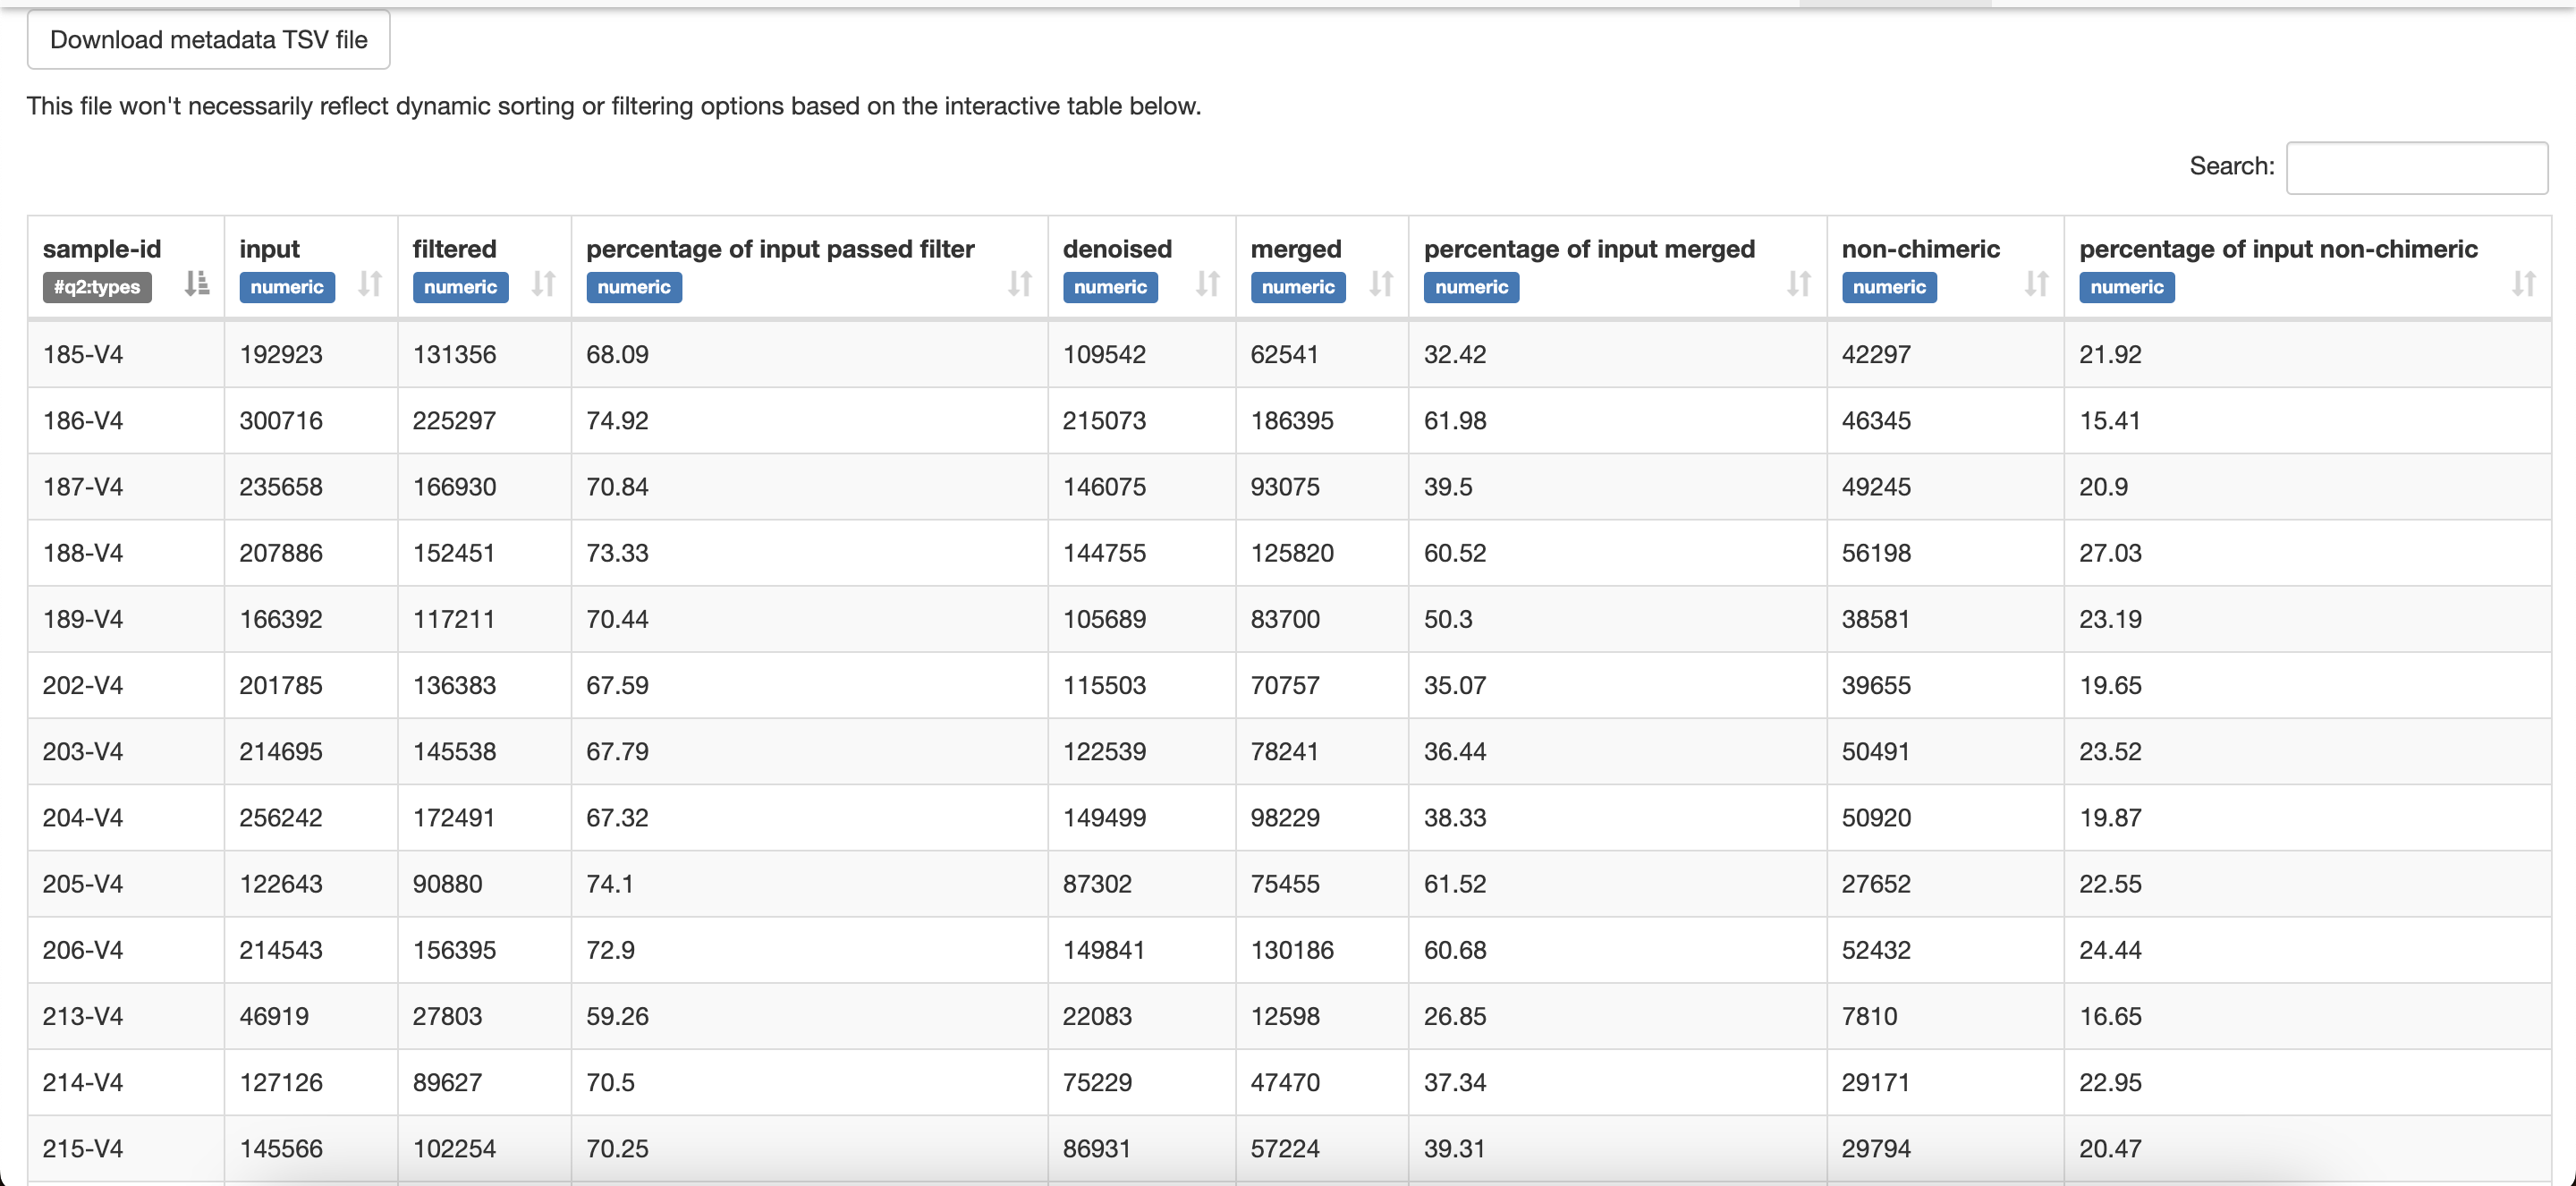The width and height of the screenshot is (2576, 1186).
Task: Sort the merged column
Action: pos(1381,284)
